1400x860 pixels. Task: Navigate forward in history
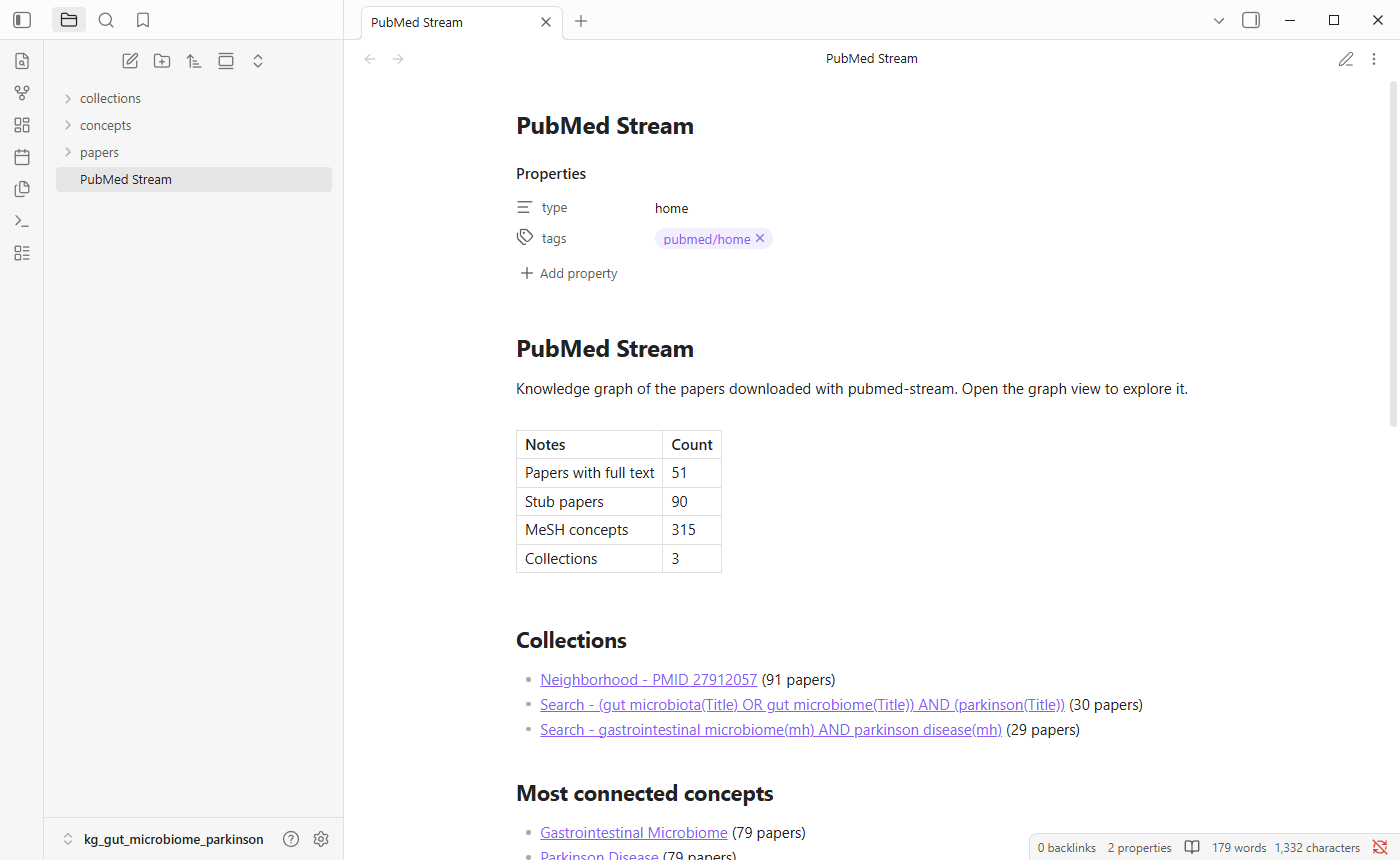coord(398,59)
